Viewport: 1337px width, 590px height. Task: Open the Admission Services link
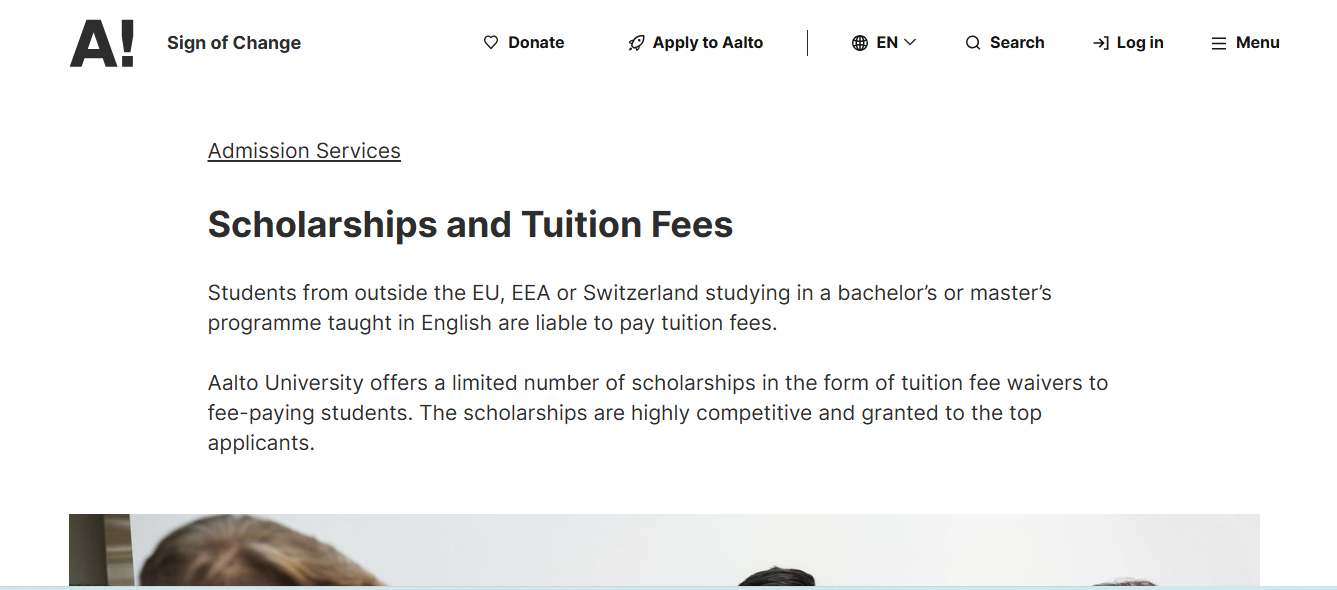(x=303, y=150)
